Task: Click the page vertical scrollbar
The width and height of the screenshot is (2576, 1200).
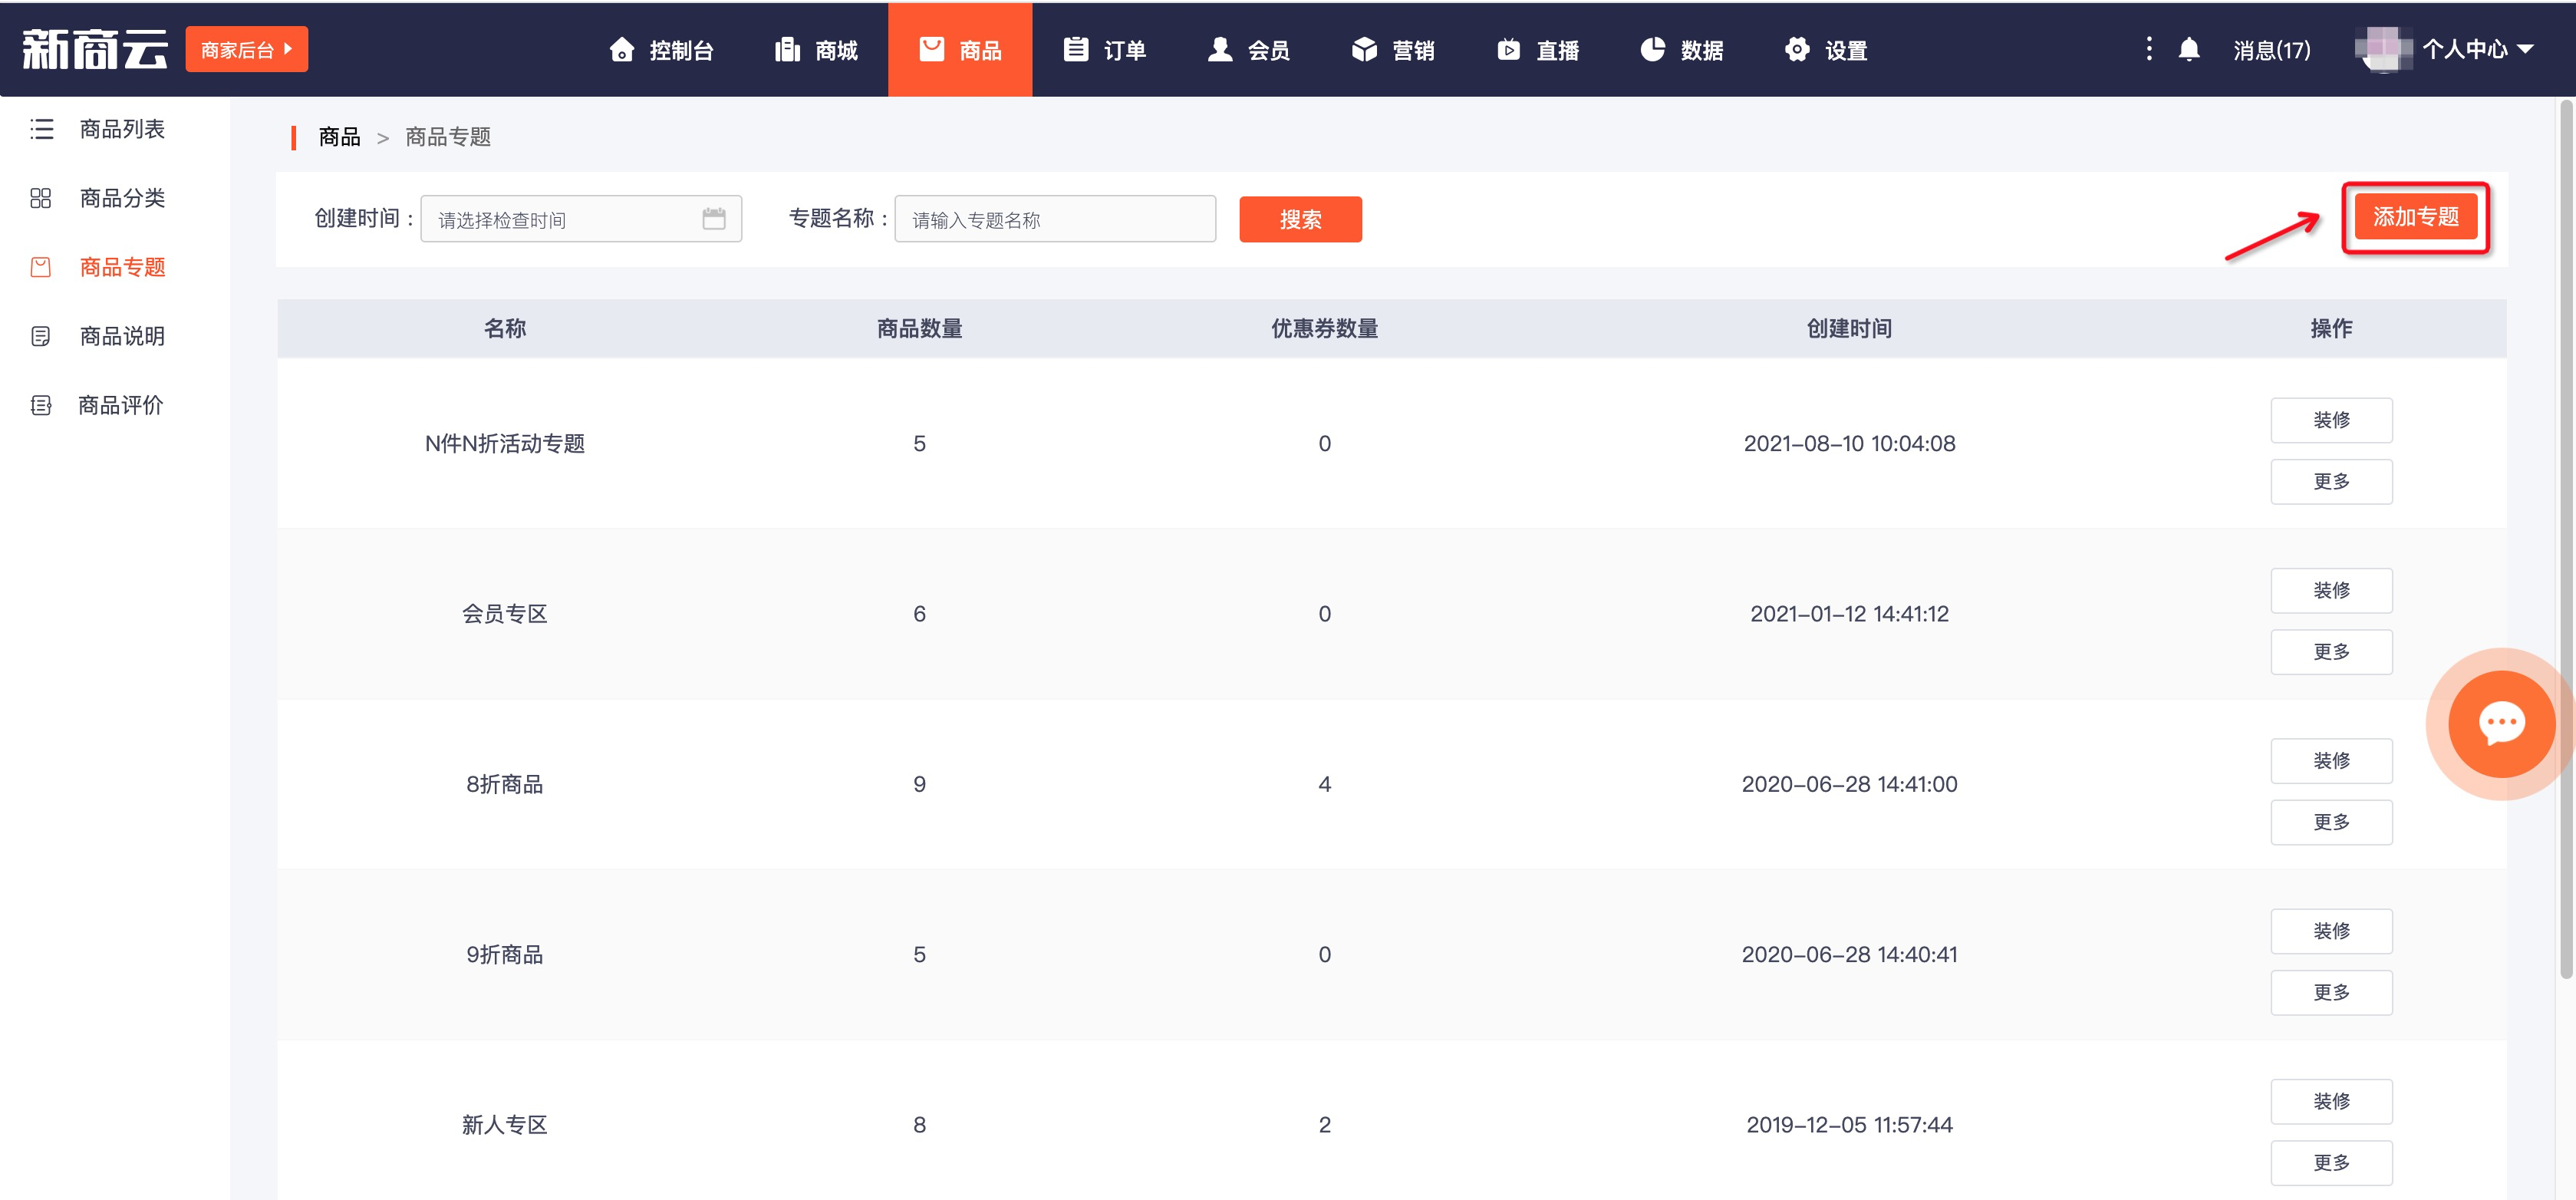Action: point(2566,540)
